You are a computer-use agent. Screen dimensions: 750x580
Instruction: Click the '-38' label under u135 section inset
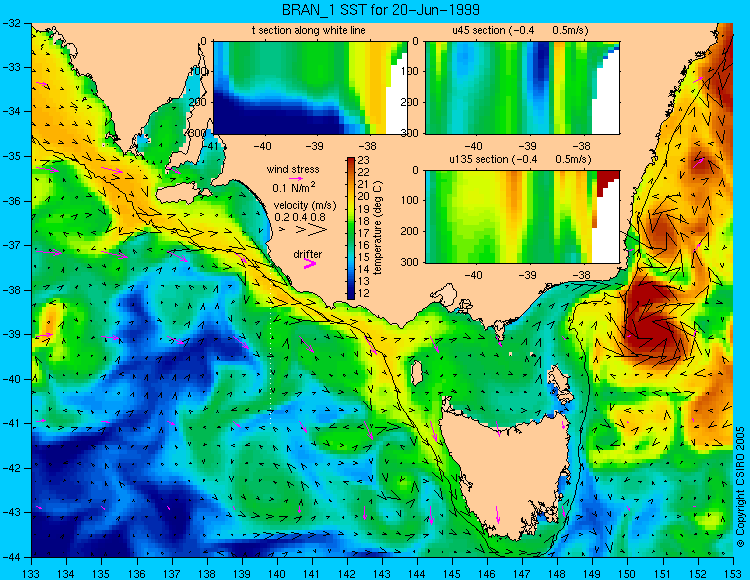581,275
